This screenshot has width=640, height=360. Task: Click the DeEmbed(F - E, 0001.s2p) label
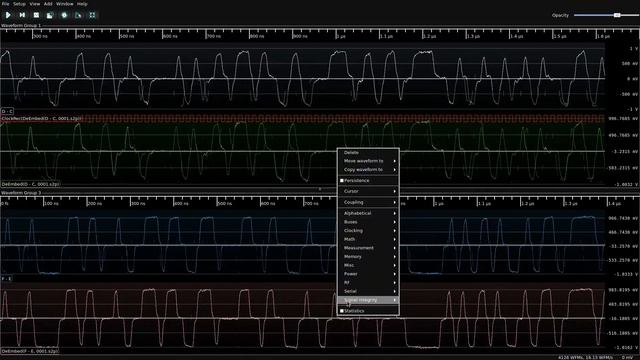point(30,351)
